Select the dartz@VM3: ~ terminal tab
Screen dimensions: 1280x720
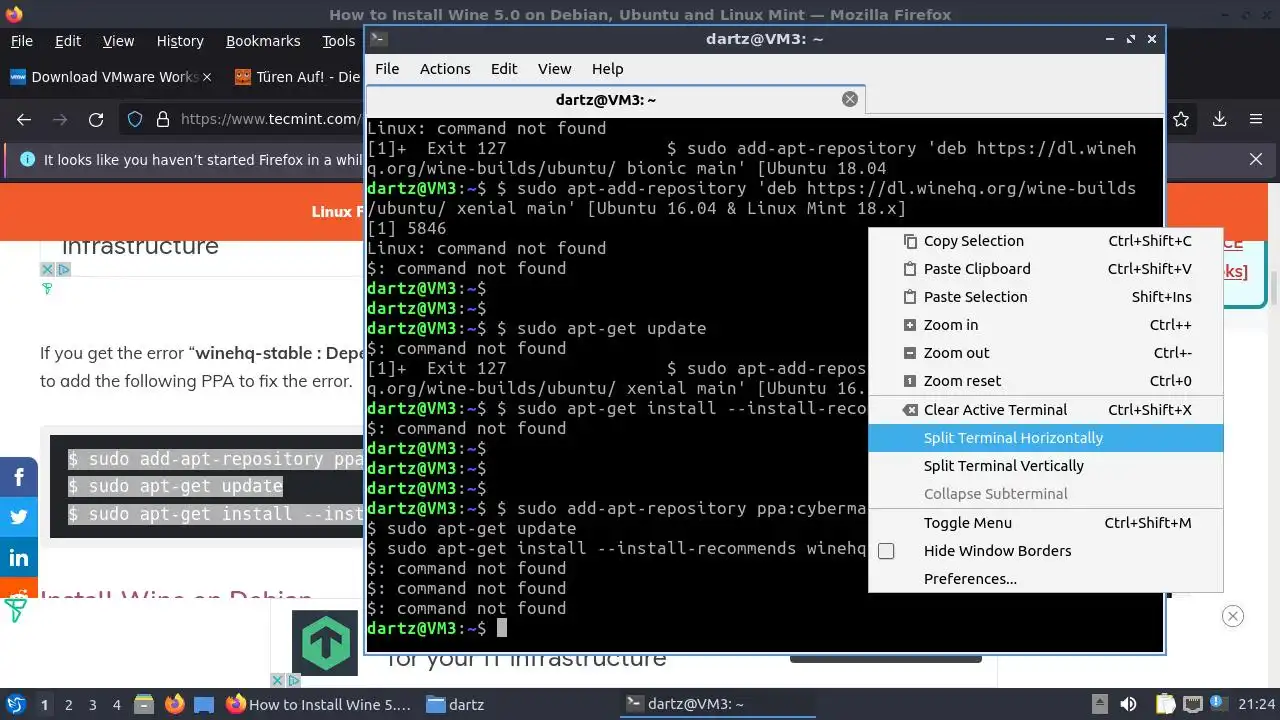click(x=605, y=99)
